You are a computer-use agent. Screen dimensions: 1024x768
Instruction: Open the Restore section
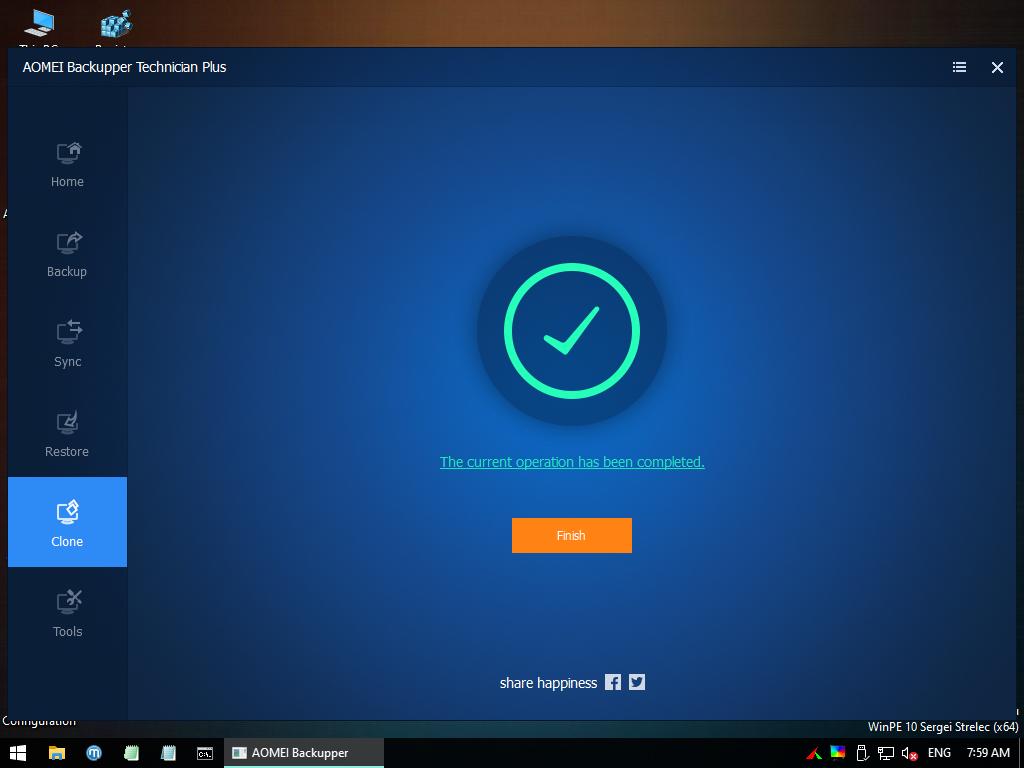tap(67, 436)
